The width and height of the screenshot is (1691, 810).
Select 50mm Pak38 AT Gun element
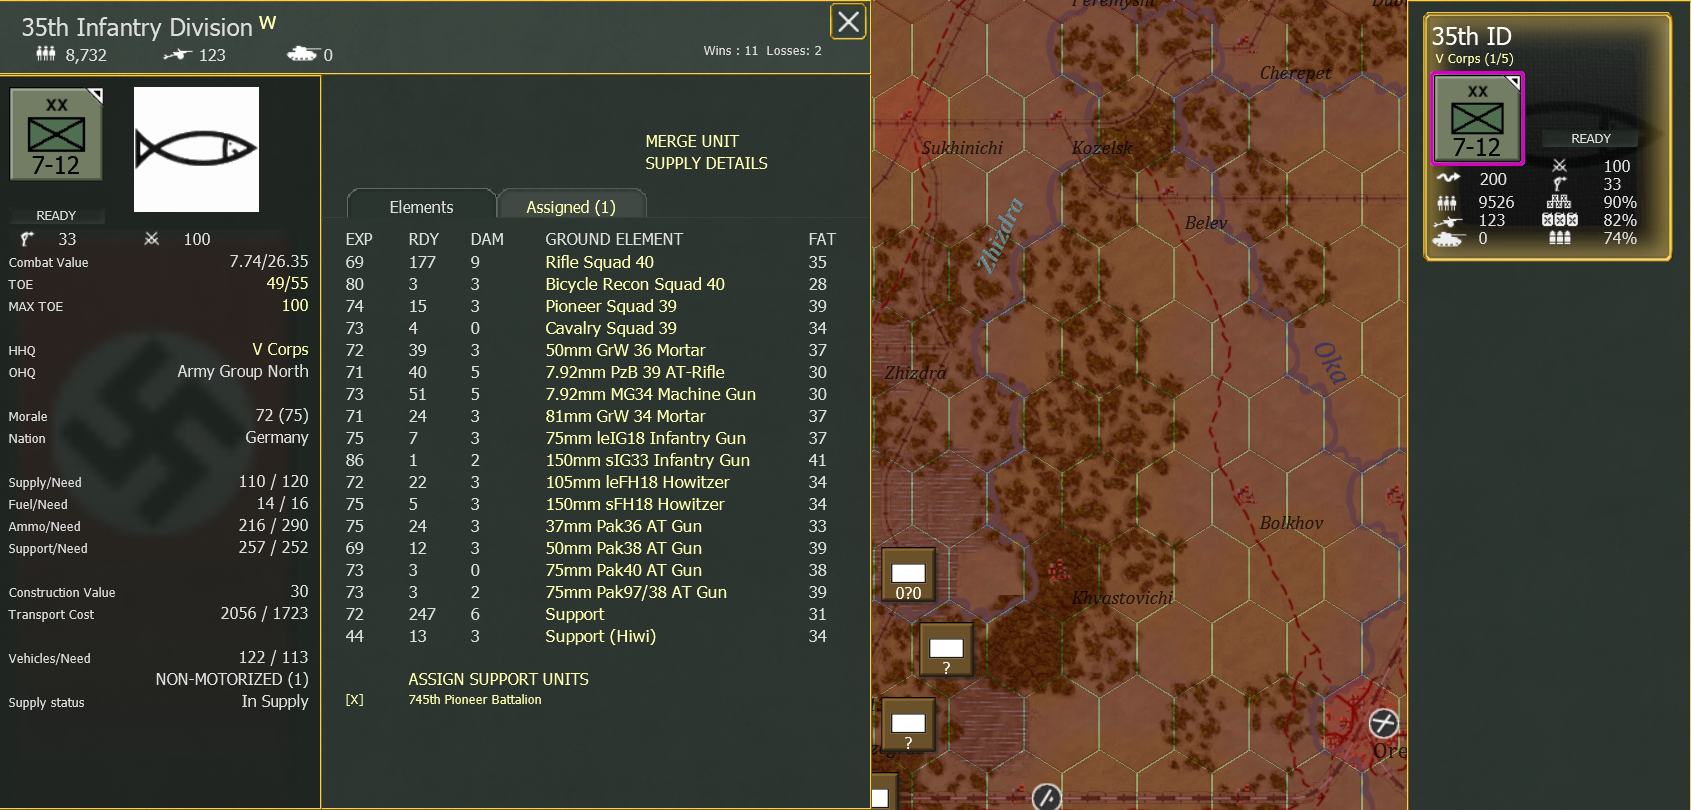pos(623,548)
